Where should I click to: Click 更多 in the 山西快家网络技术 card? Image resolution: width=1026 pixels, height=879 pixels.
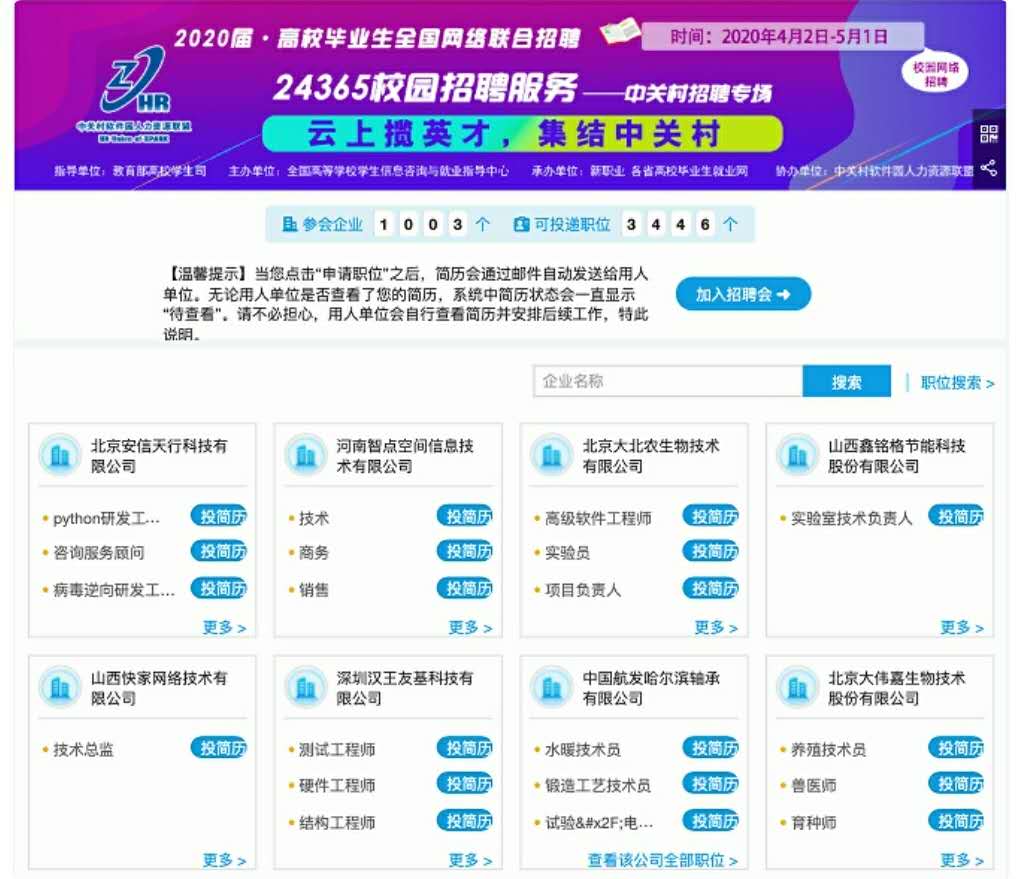tap(224, 860)
